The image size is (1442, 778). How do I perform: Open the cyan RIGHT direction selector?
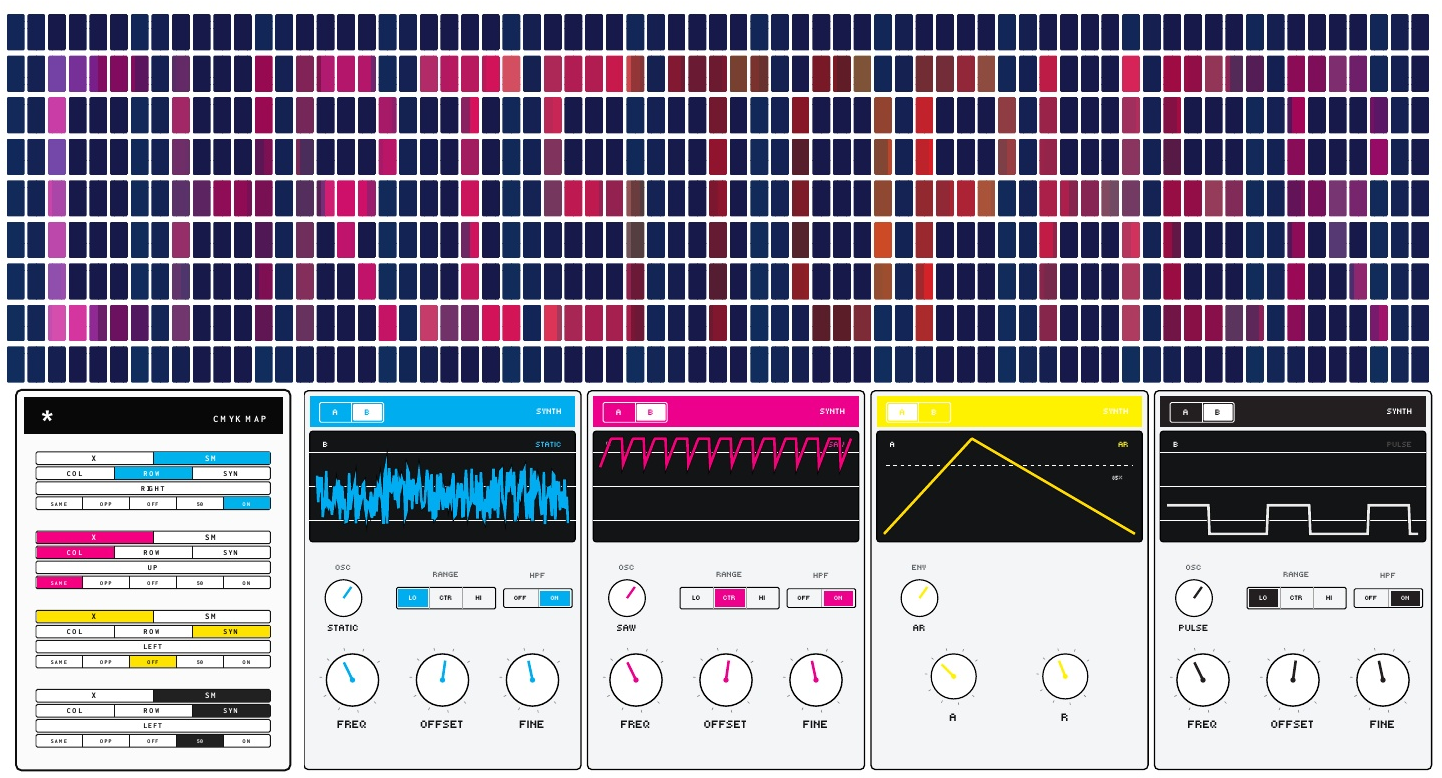tap(153, 488)
